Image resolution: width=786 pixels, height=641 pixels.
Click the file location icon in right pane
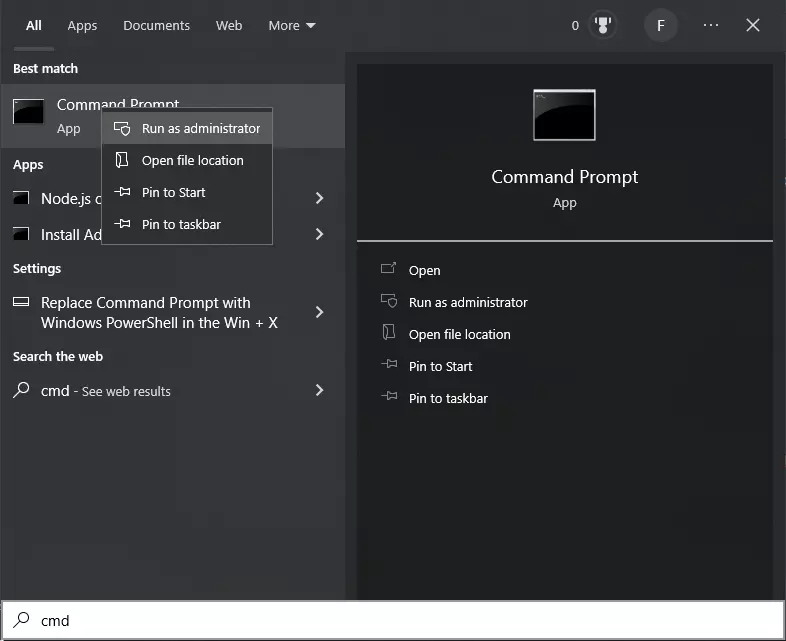(388, 332)
